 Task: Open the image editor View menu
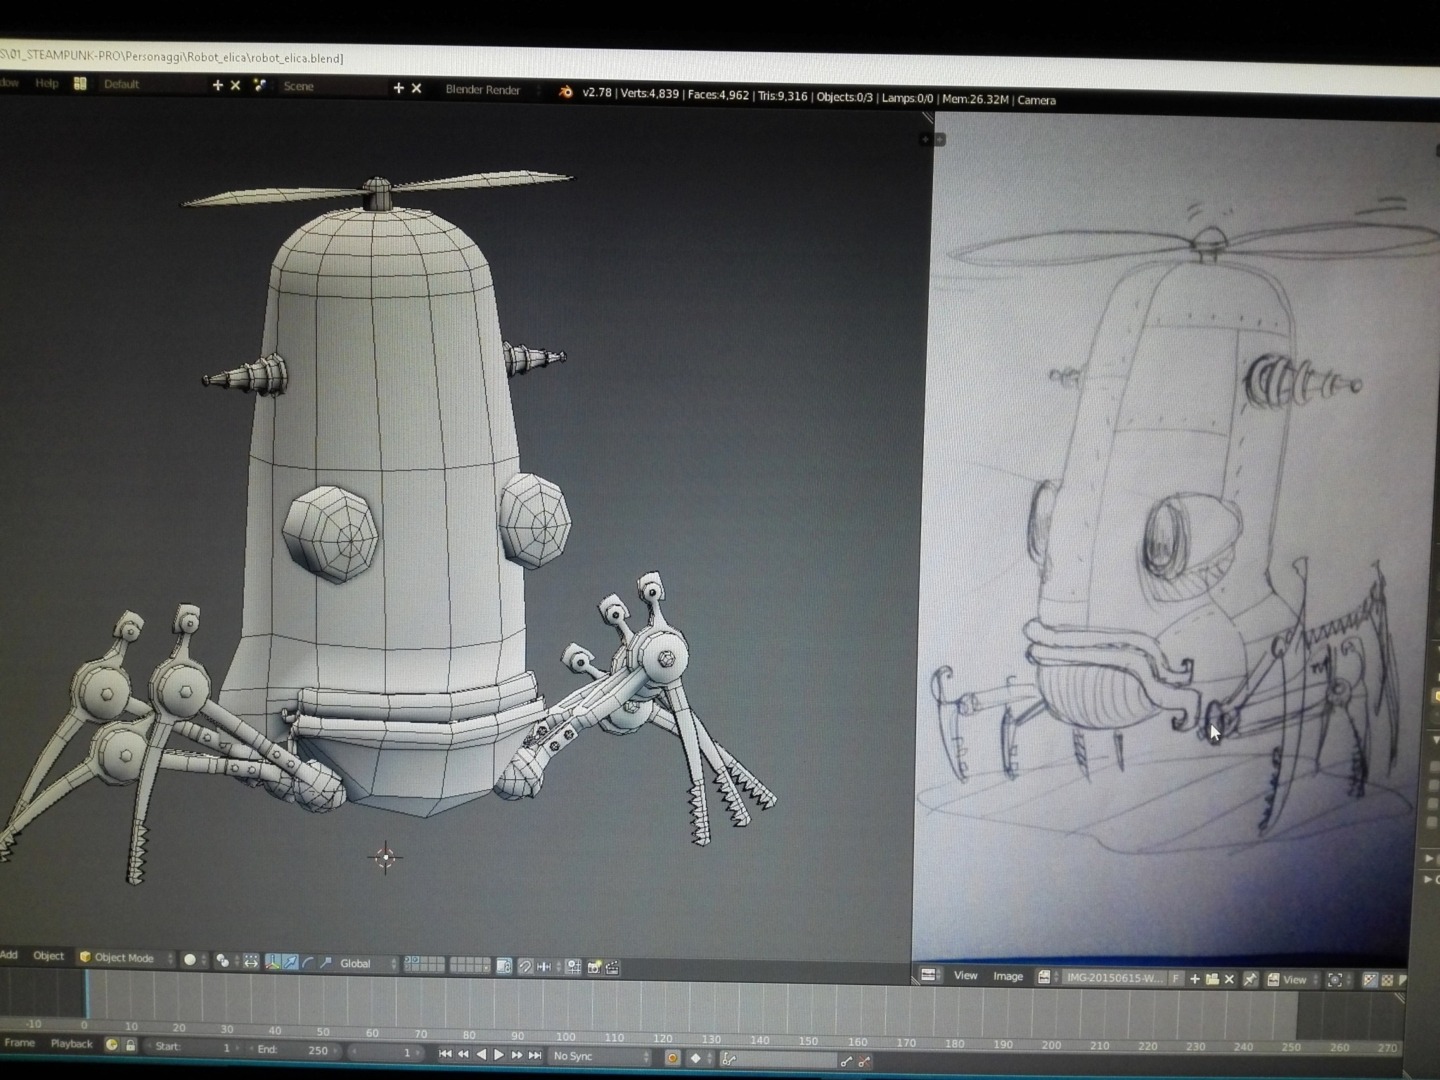pyautogui.click(x=965, y=976)
